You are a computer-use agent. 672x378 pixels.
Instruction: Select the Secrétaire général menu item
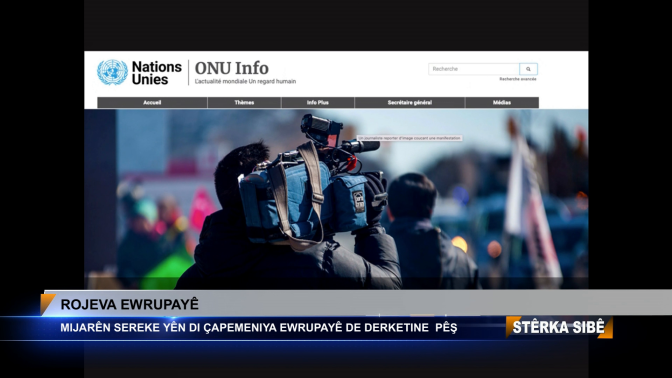click(x=410, y=102)
